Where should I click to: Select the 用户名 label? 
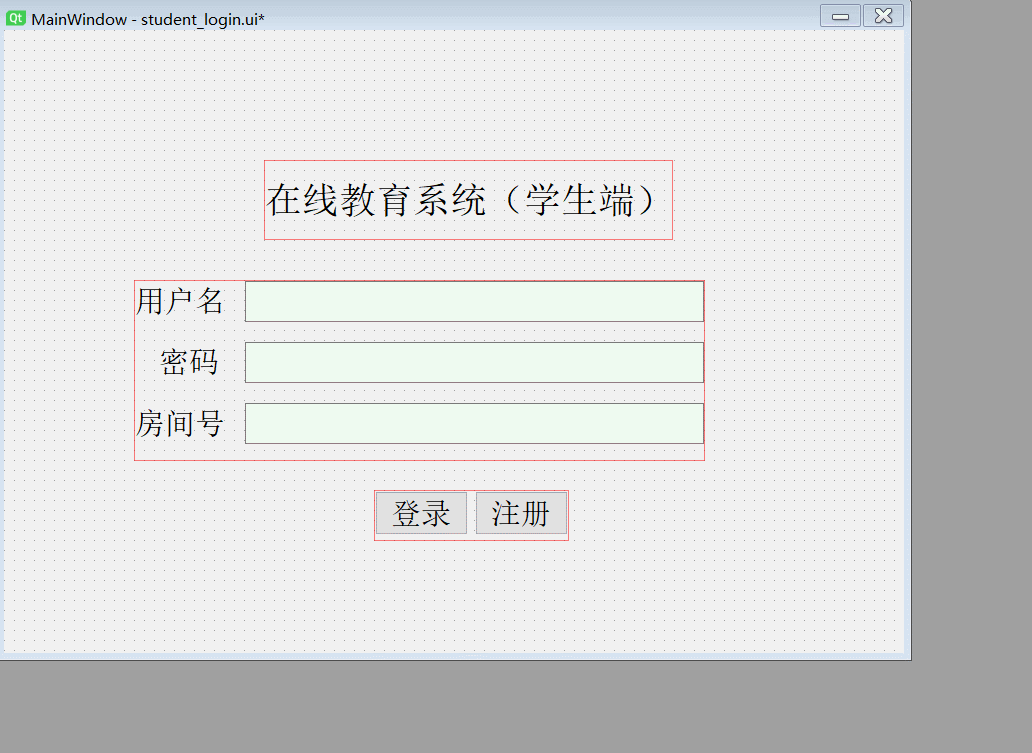pyautogui.click(x=180, y=301)
